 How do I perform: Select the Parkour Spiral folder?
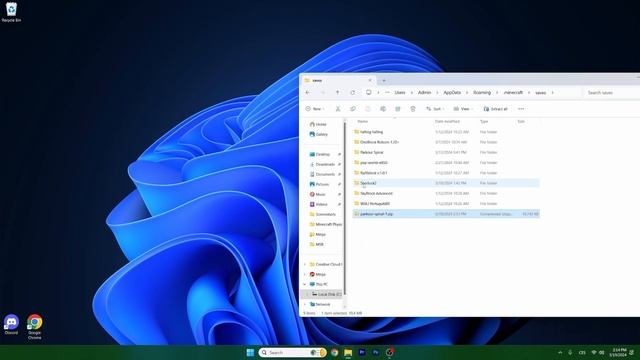pos(446,152)
